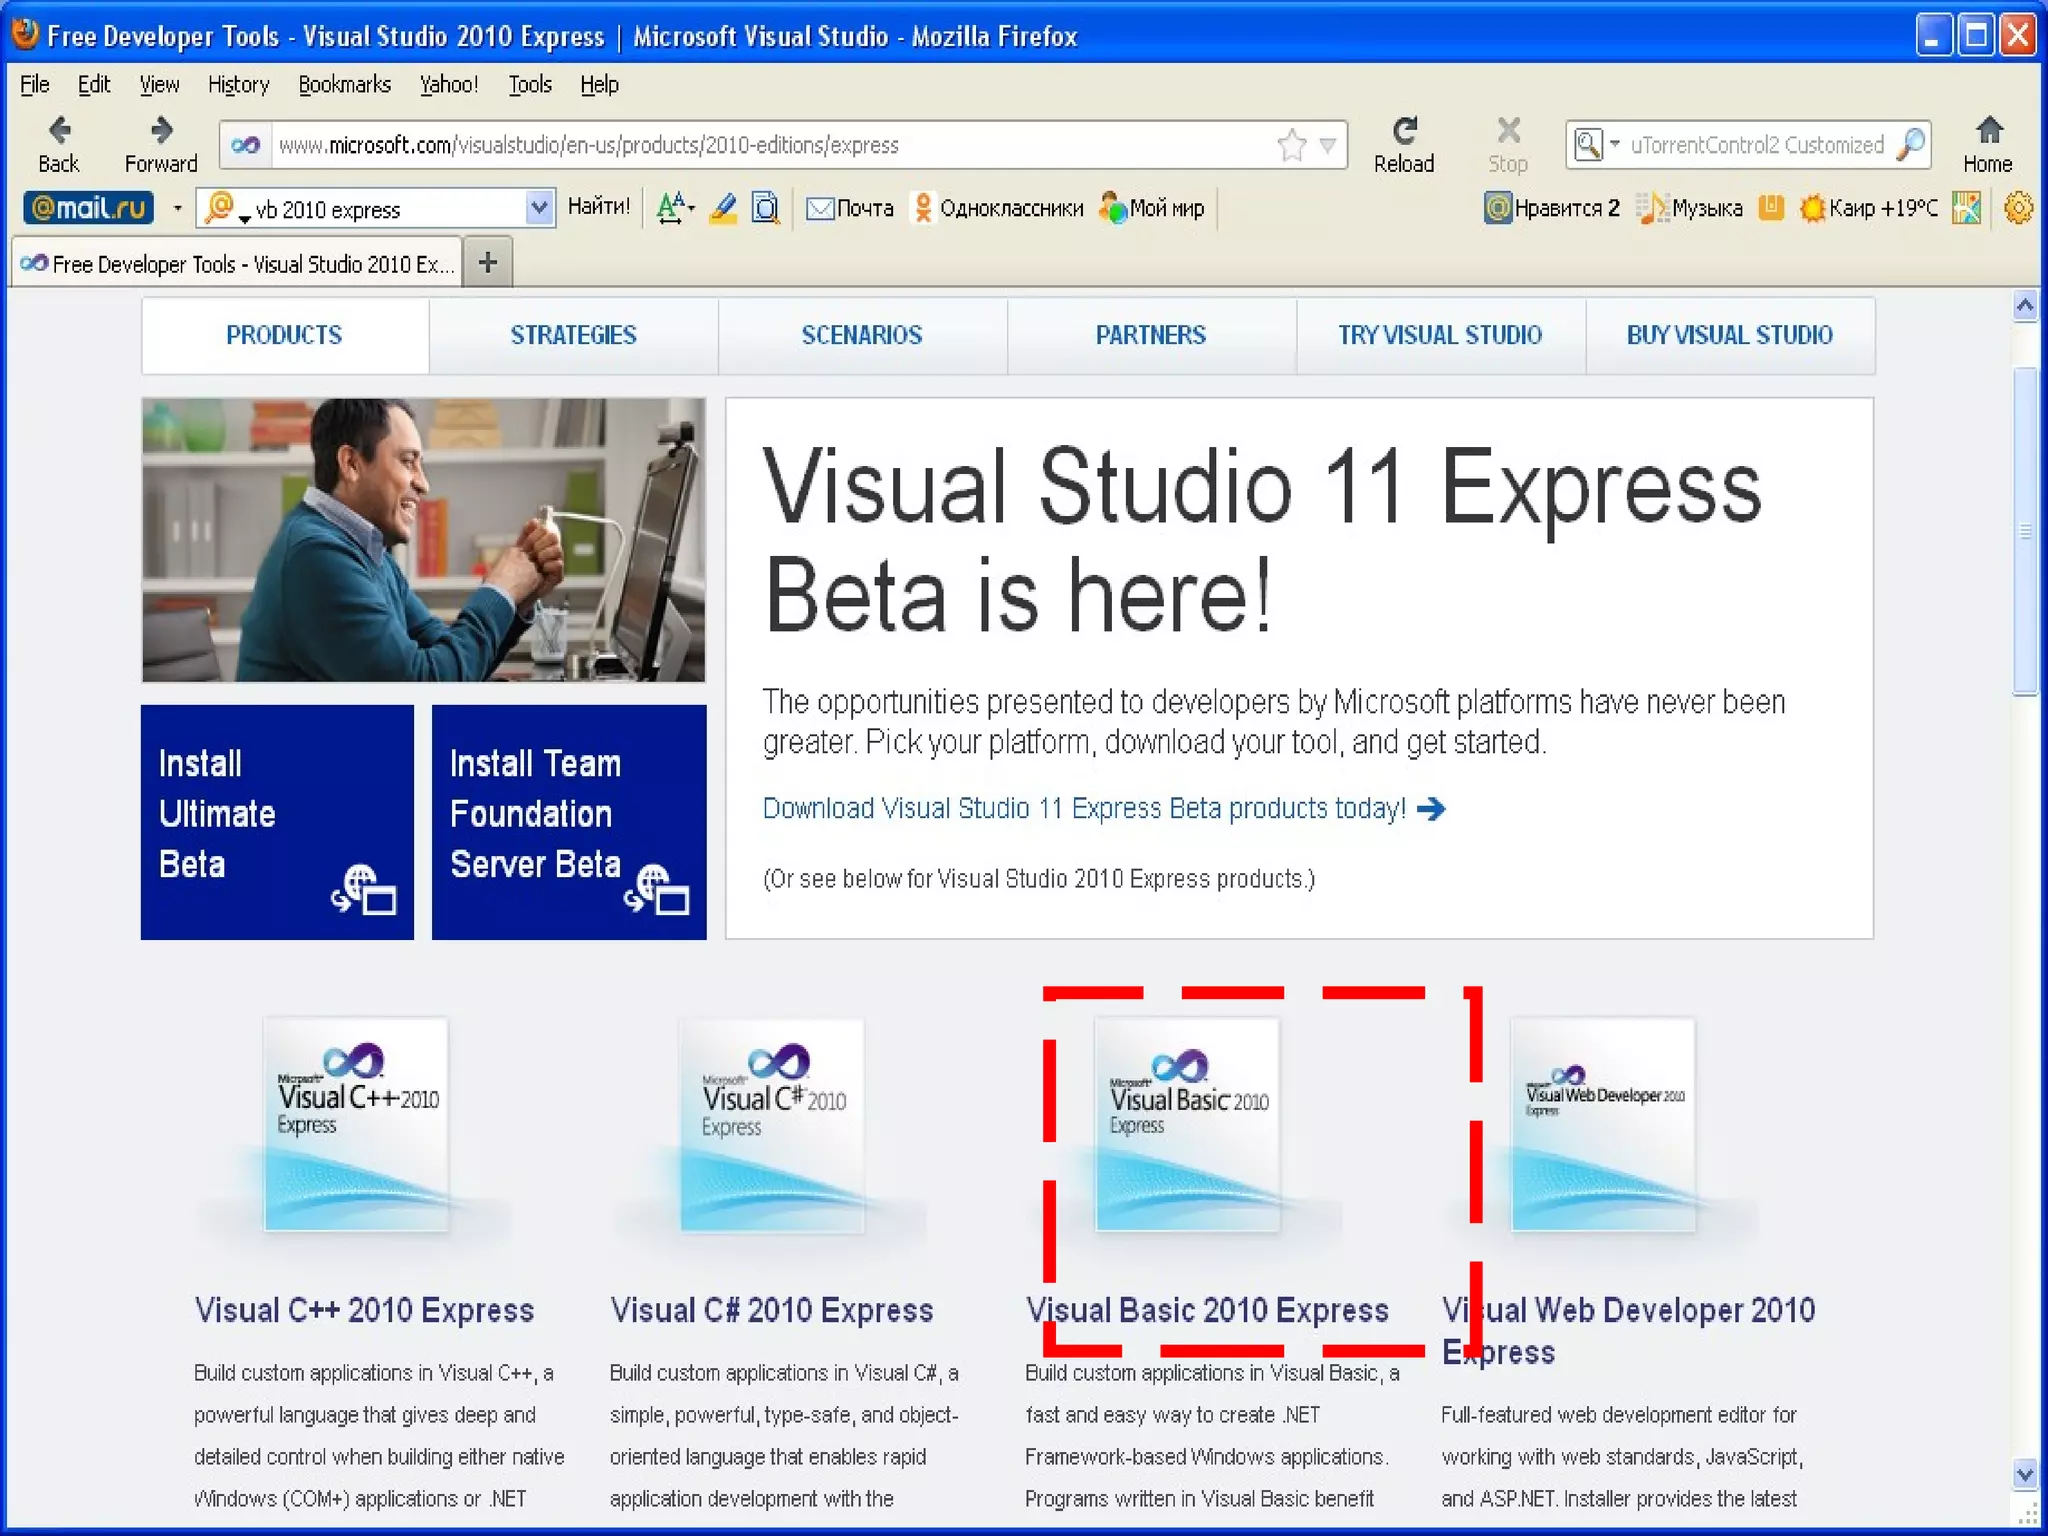
Task: Click the mail.ru toolbar settings gear
Action: coord(2018,208)
